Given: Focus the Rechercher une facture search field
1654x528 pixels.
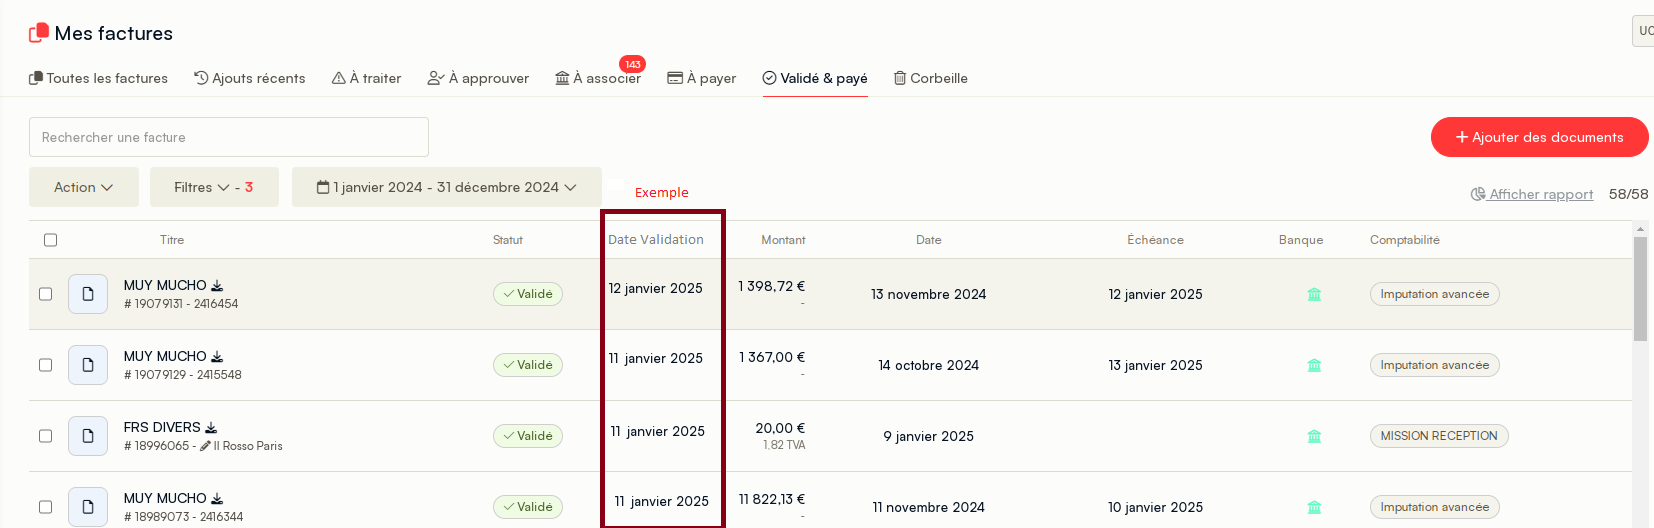Looking at the screenshot, I should [229, 137].
